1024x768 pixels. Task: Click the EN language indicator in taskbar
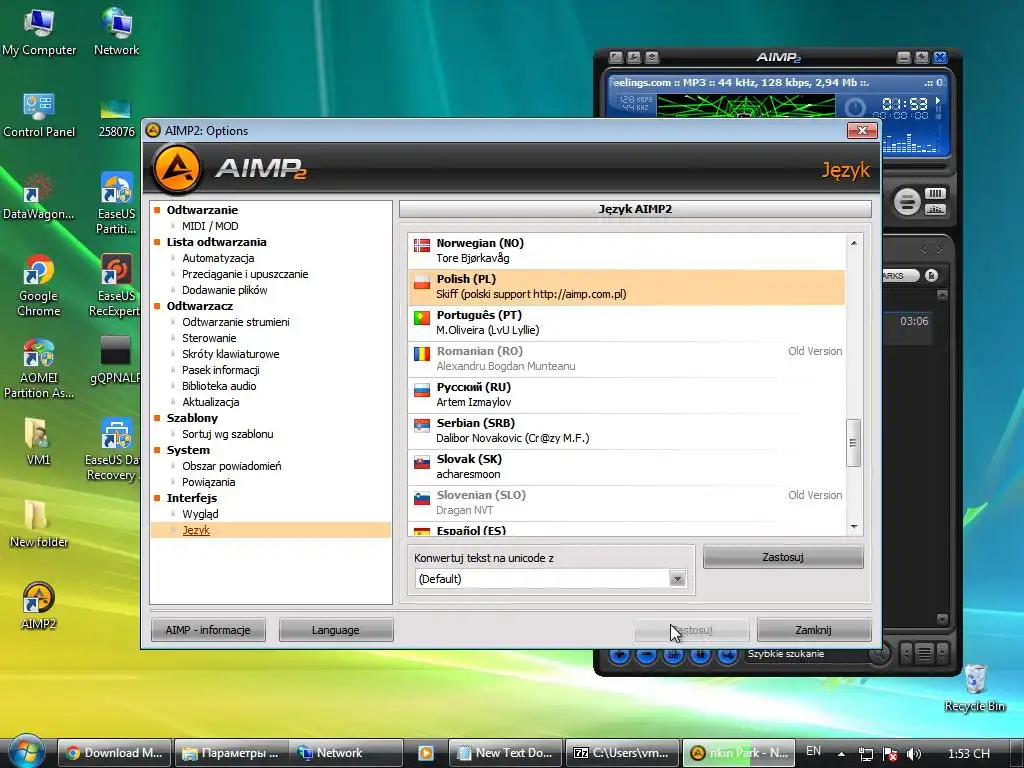coord(814,752)
